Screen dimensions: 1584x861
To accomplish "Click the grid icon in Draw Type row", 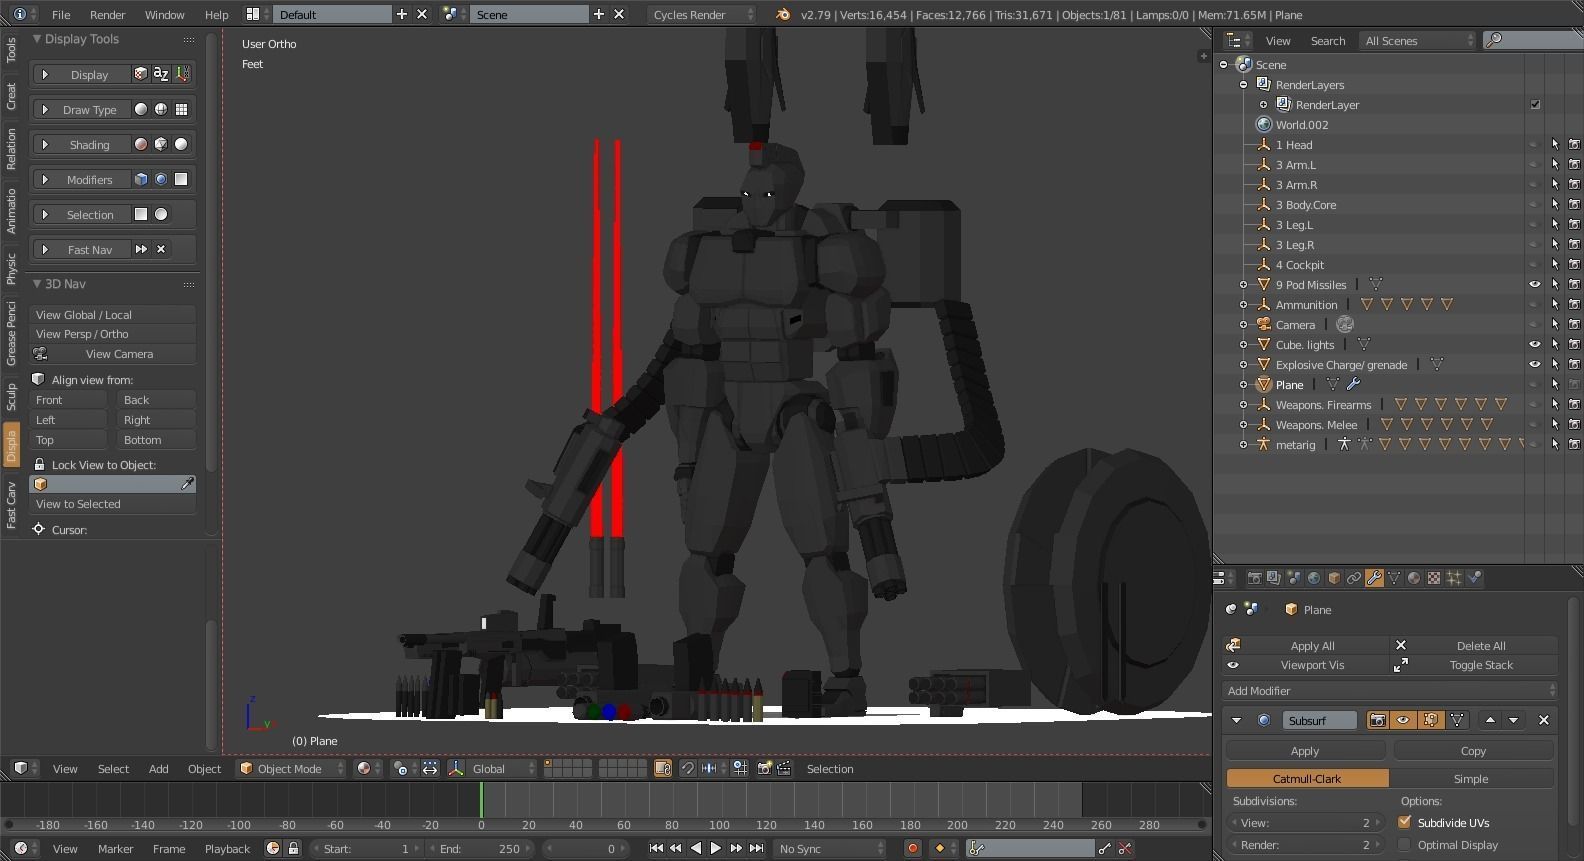I will point(181,109).
